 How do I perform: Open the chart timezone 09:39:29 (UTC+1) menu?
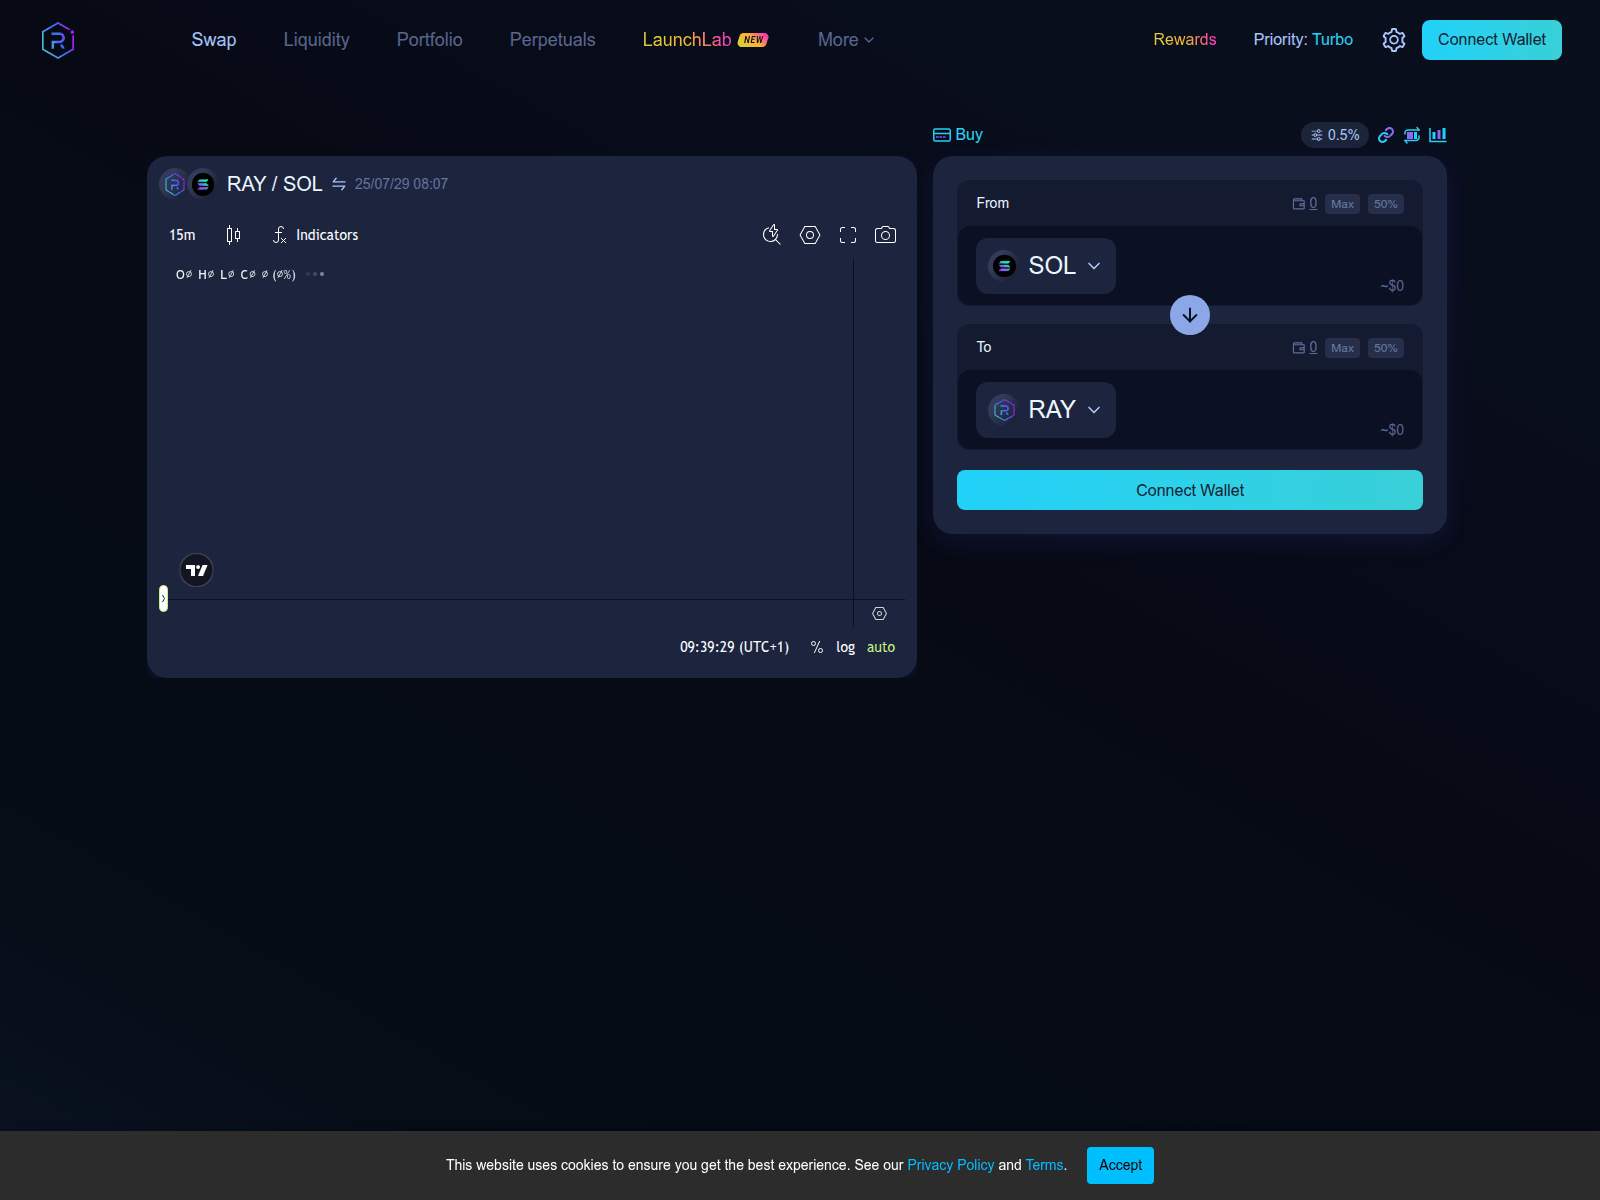tap(734, 647)
